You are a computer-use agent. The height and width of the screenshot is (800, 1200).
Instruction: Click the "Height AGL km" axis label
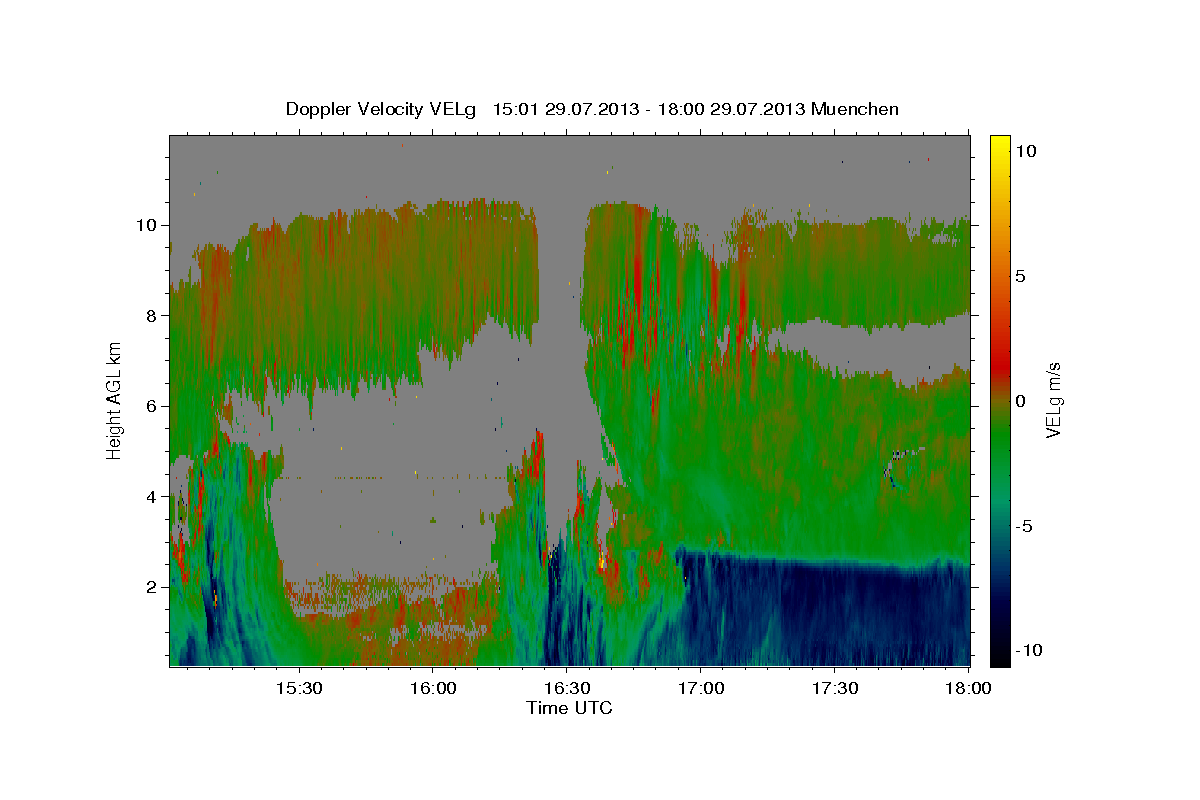tap(115, 400)
